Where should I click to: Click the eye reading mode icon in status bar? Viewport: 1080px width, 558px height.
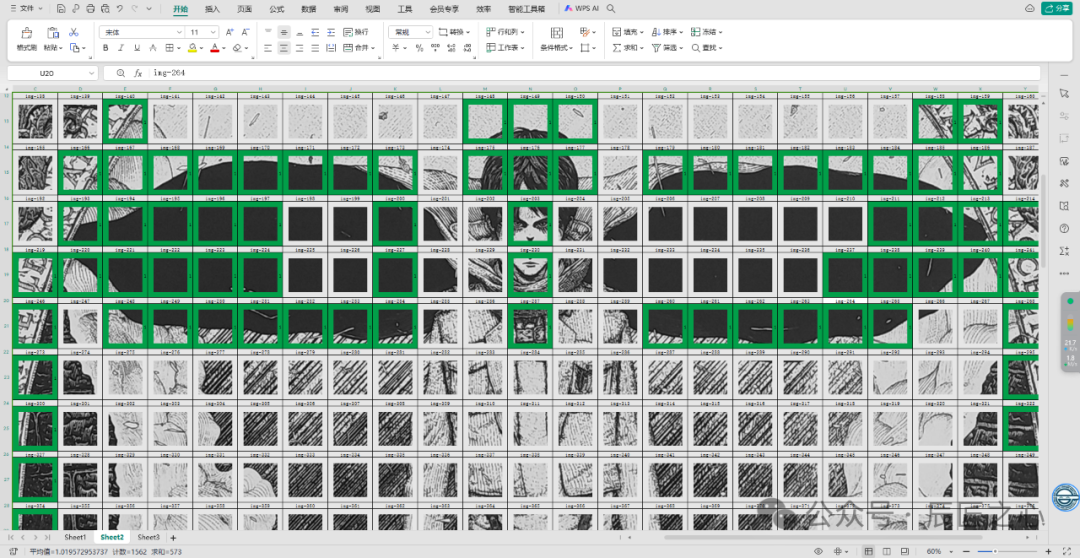coord(818,551)
